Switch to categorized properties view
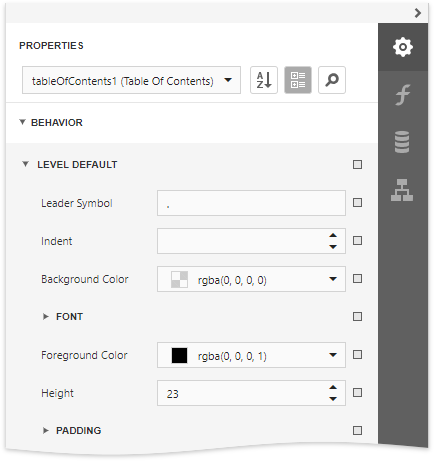 (298, 80)
